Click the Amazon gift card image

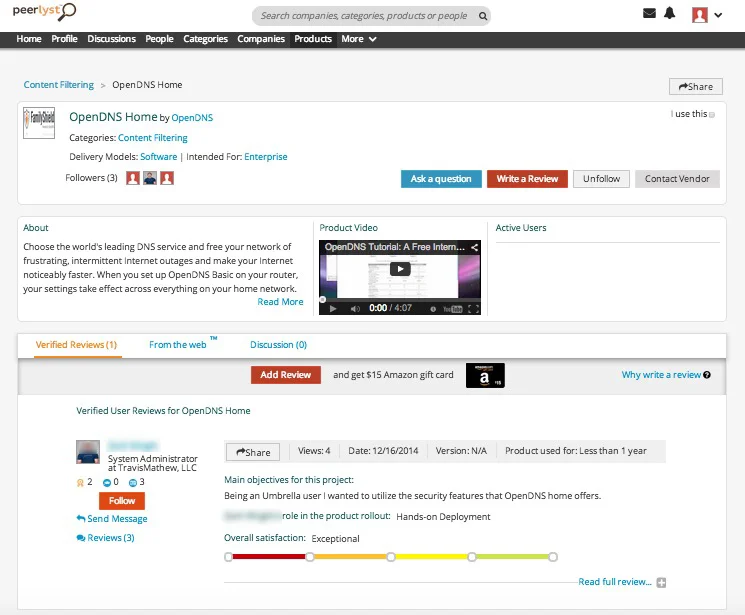click(485, 375)
